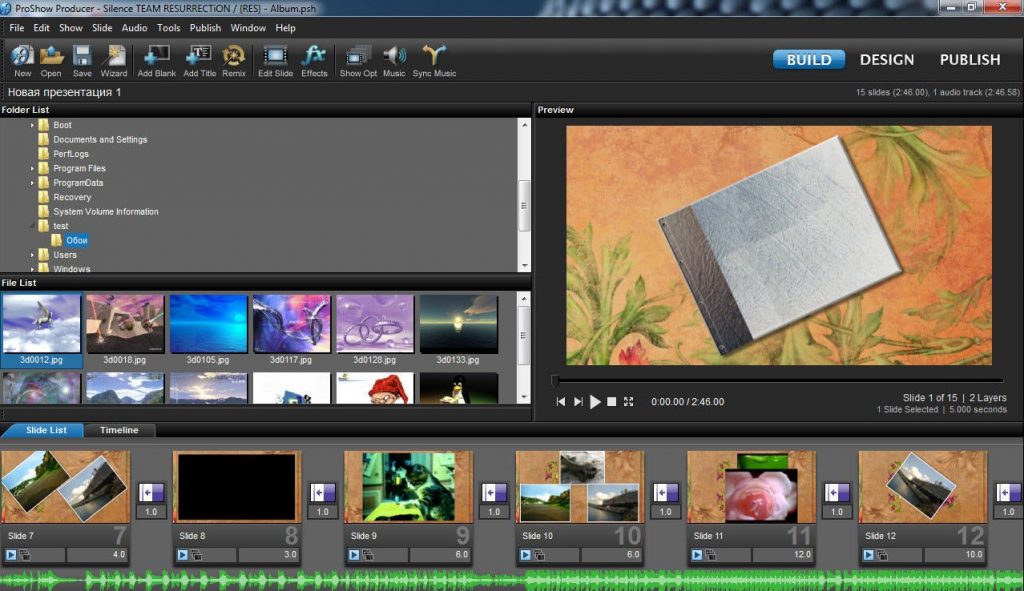Click the Sync Music icon

[x=433, y=56]
